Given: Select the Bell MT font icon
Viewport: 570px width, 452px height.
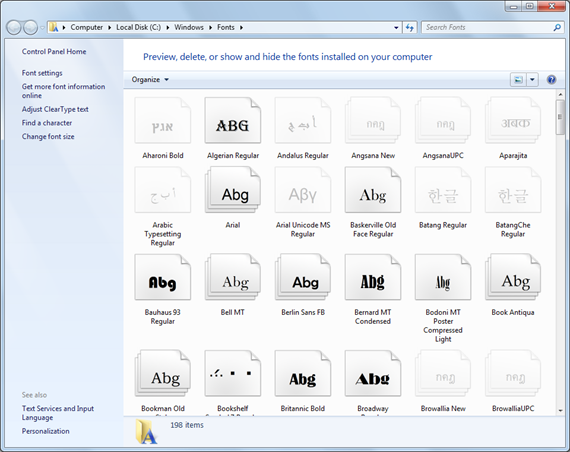Looking at the screenshot, I should pos(233,277).
